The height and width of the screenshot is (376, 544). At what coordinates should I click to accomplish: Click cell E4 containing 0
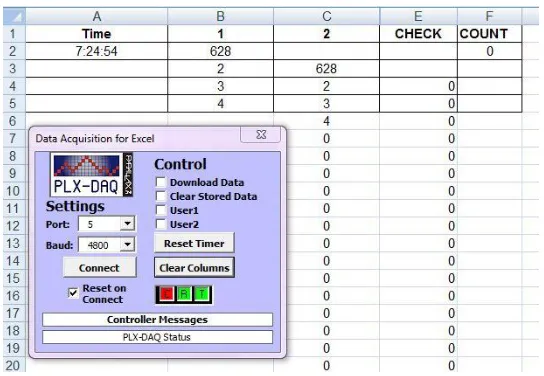coord(418,86)
